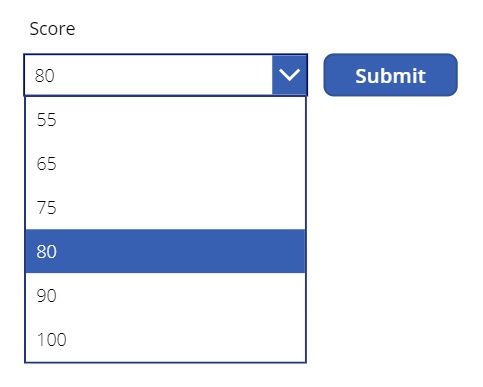483x387 pixels.
Task: Select the 100 score option
Action: tap(165, 339)
